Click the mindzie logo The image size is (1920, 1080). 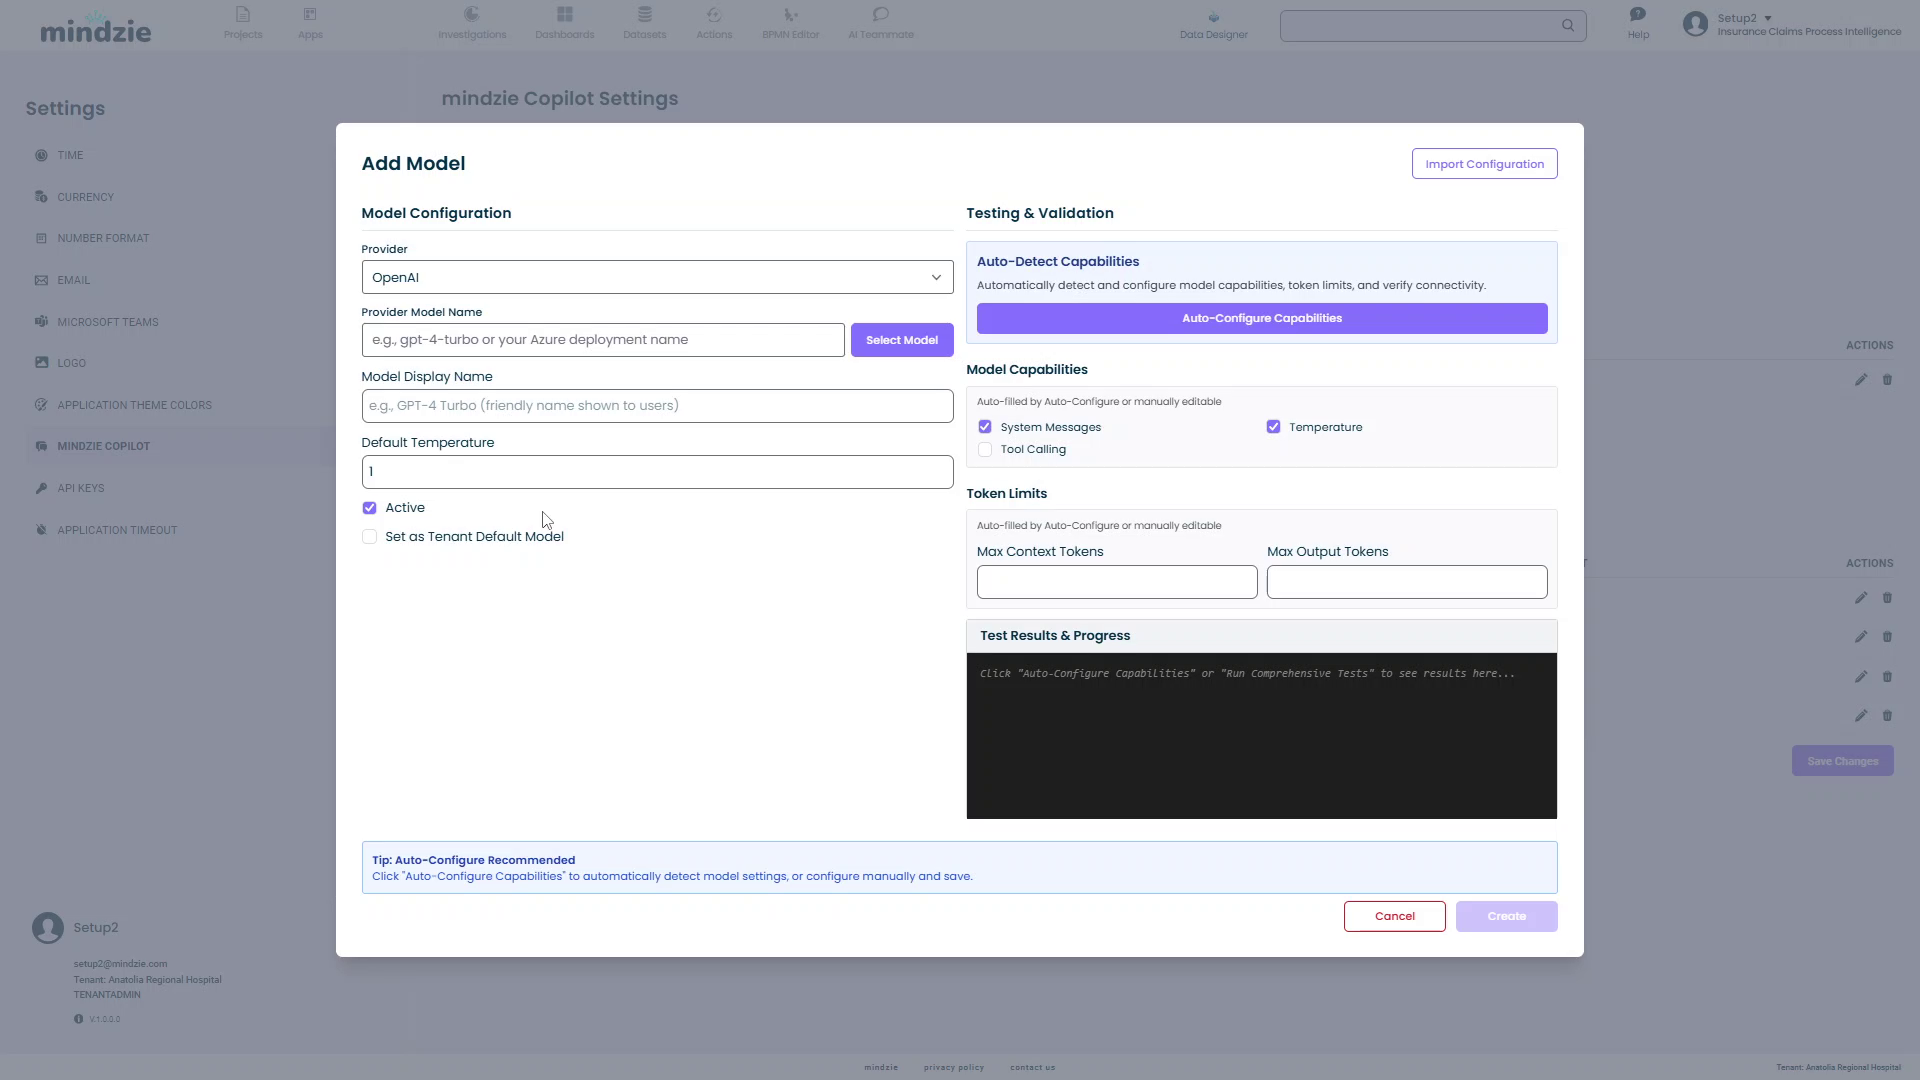click(x=96, y=27)
